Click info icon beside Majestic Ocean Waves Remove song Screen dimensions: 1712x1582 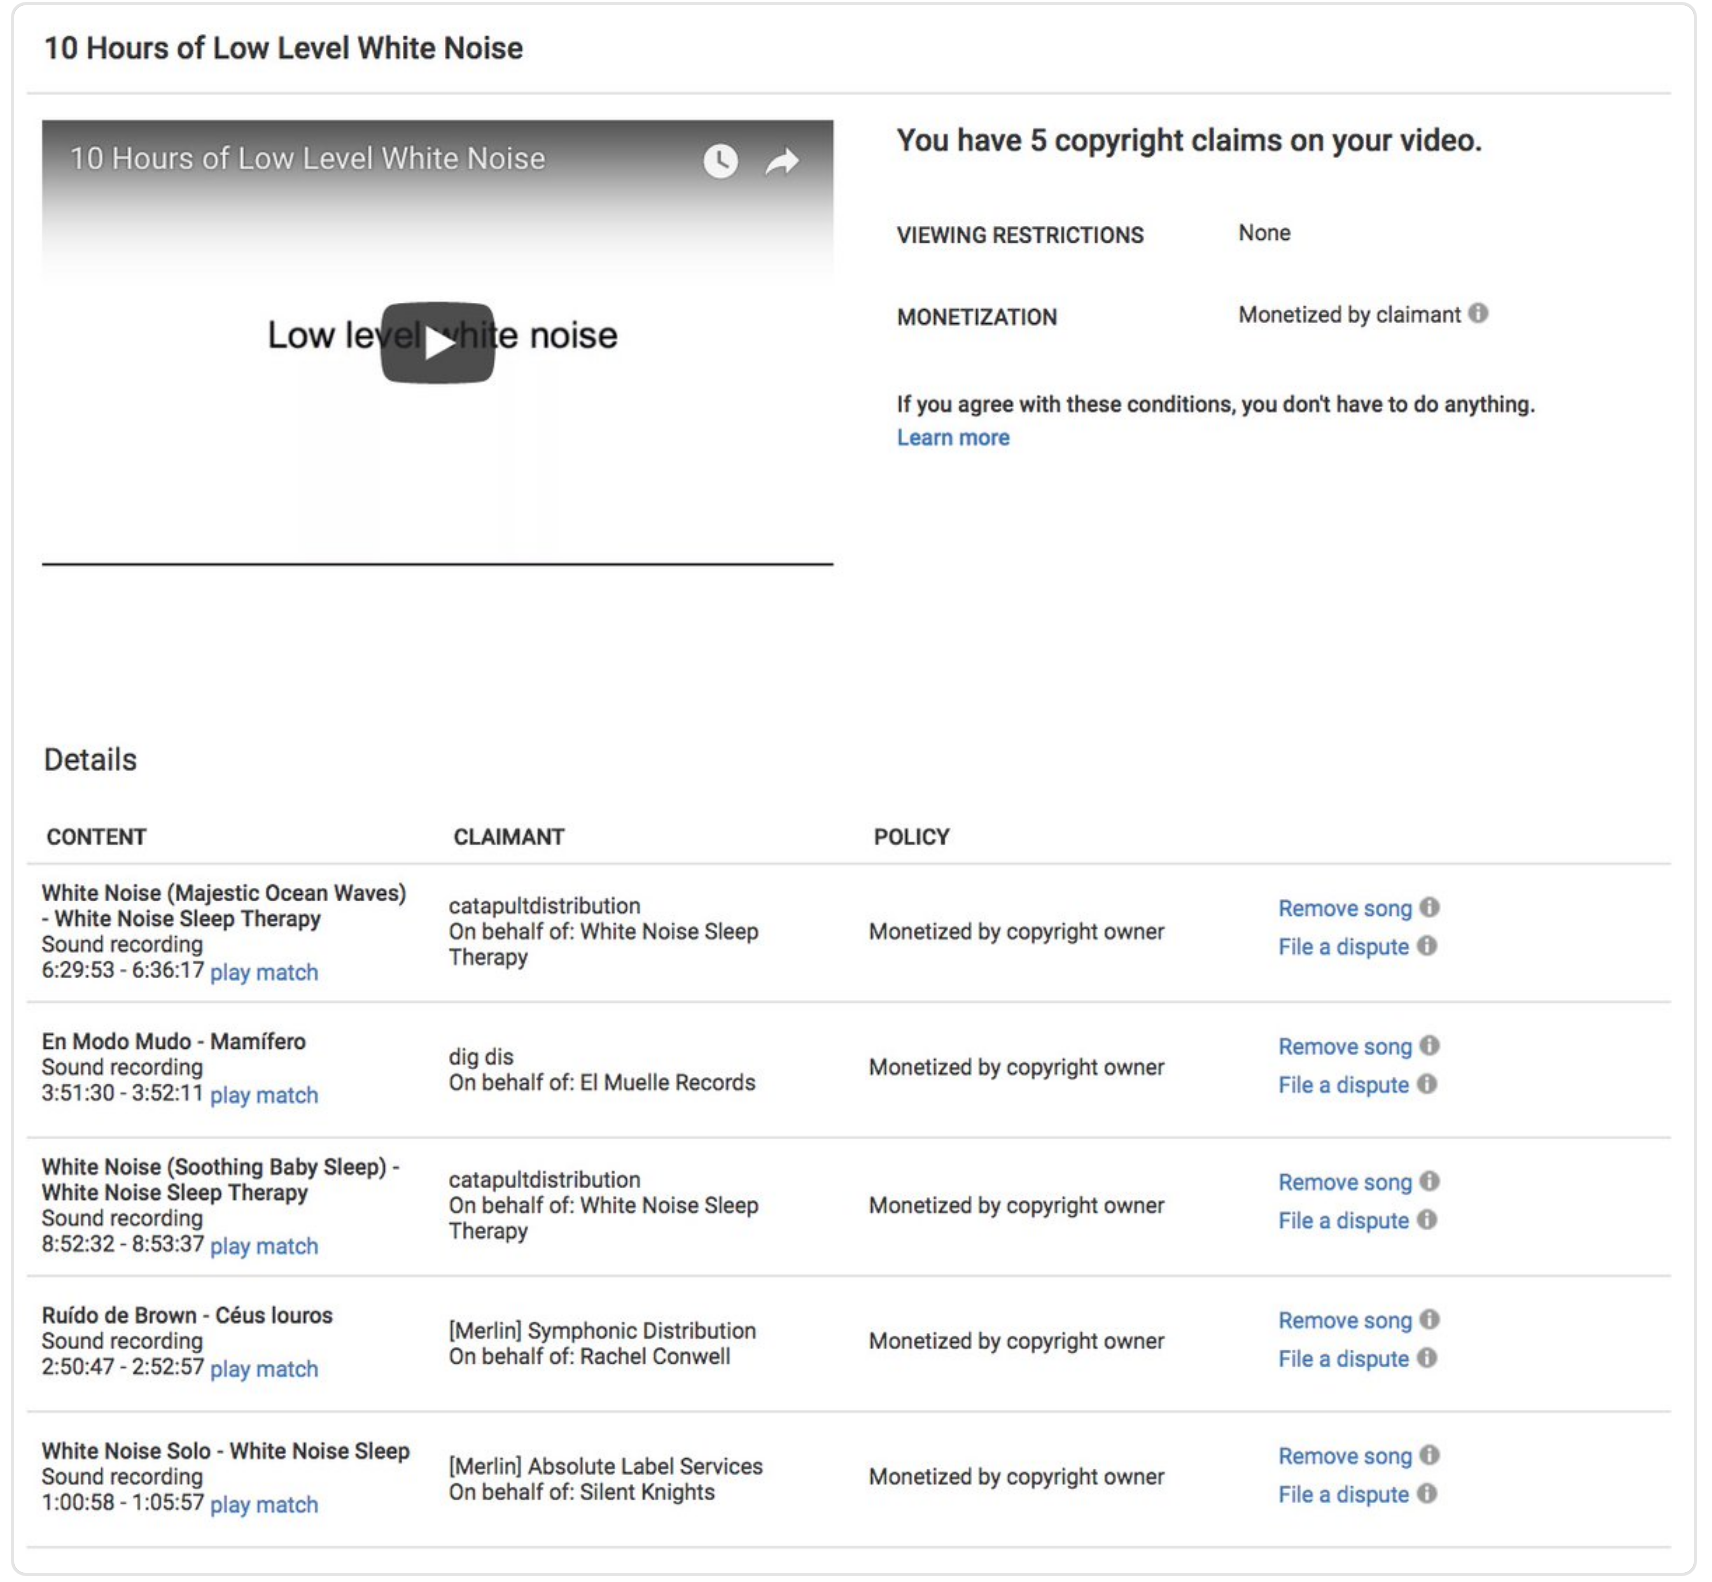pyautogui.click(x=1430, y=907)
